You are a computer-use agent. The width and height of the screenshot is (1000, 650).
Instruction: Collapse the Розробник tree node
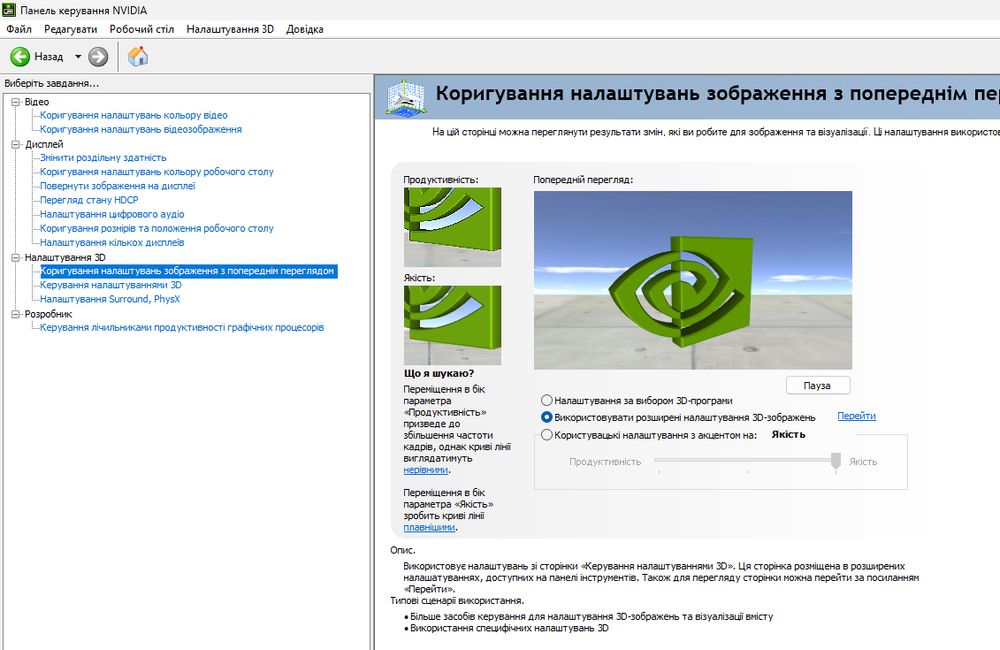(x=15, y=314)
